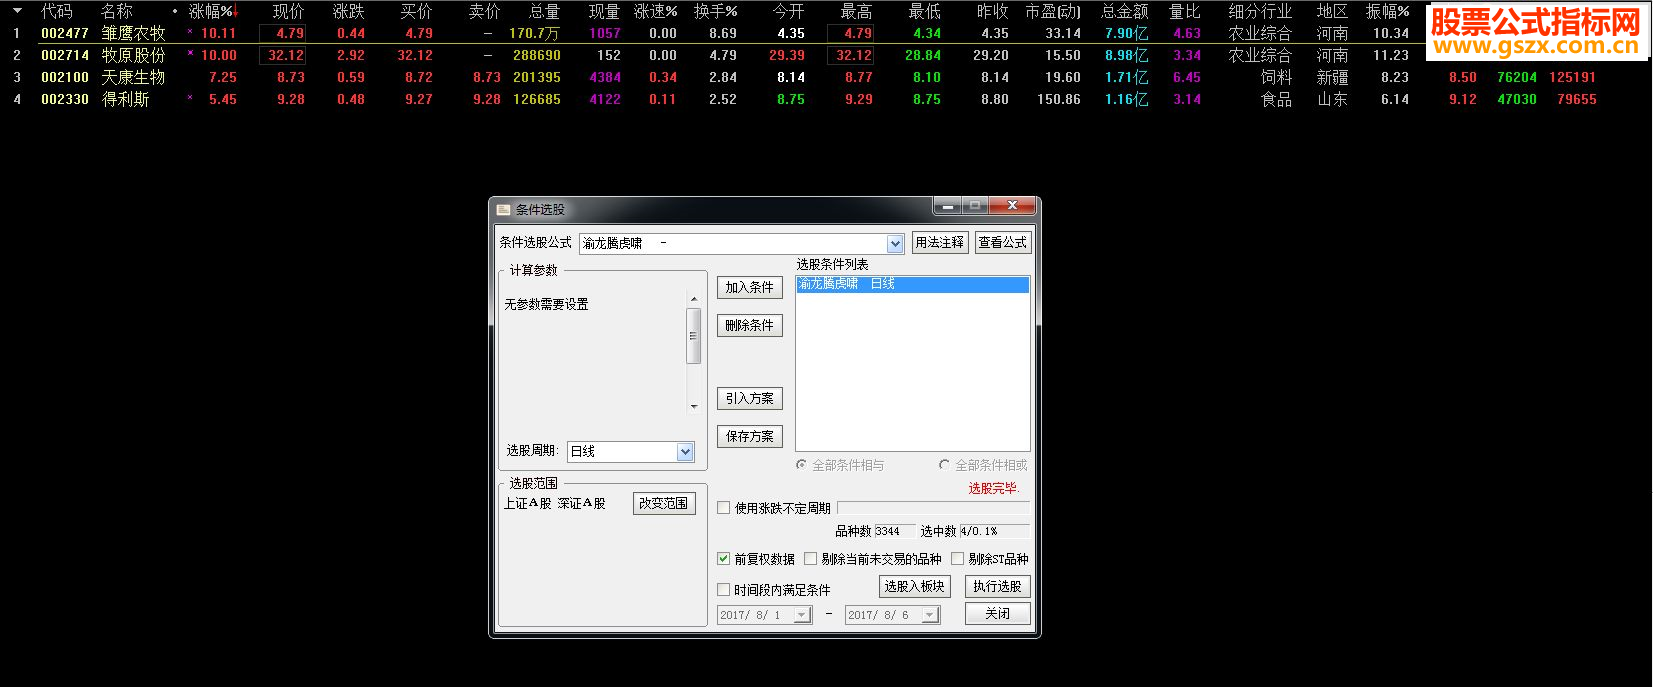Image resolution: width=1653 pixels, height=687 pixels.
Task: Click the scrollbar thumb in 计算参数 panel
Action: point(694,336)
